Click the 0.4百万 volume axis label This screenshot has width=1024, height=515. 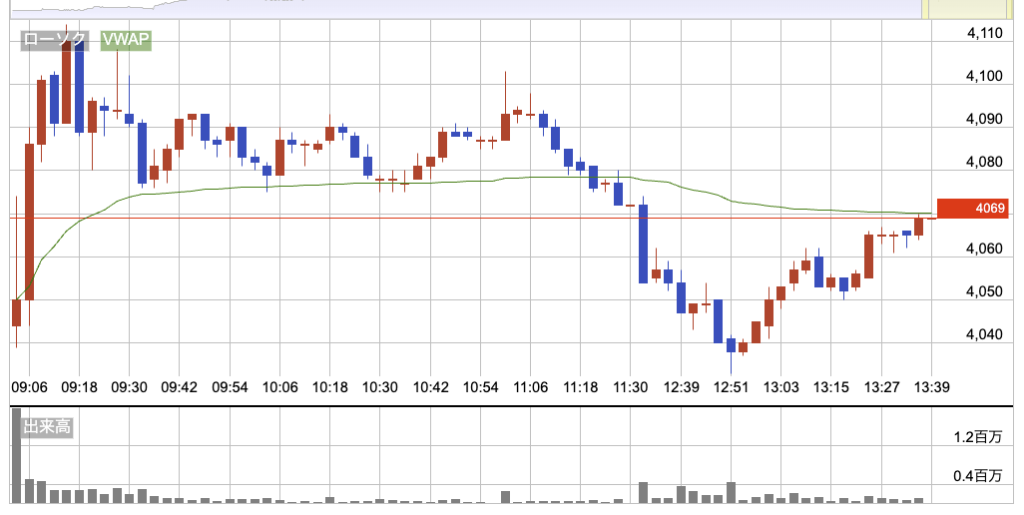point(979,475)
